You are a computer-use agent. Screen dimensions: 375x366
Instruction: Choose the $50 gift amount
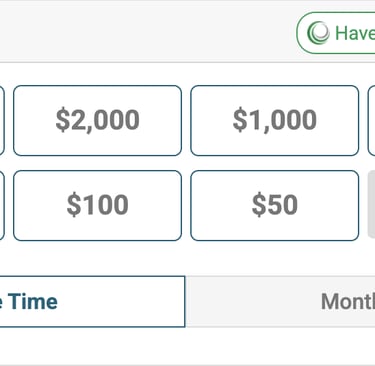[x=275, y=205]
